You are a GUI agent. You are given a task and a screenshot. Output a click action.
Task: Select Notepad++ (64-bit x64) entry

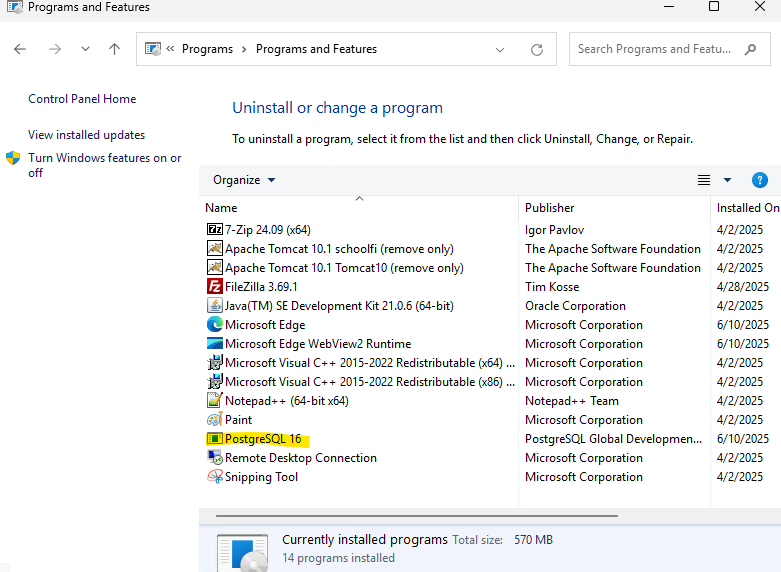click(x=287, y=401)
